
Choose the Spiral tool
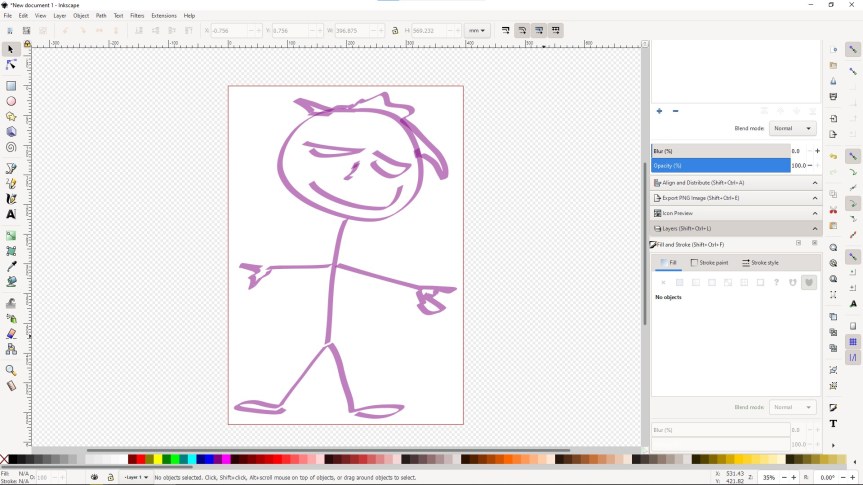(11, 147)
